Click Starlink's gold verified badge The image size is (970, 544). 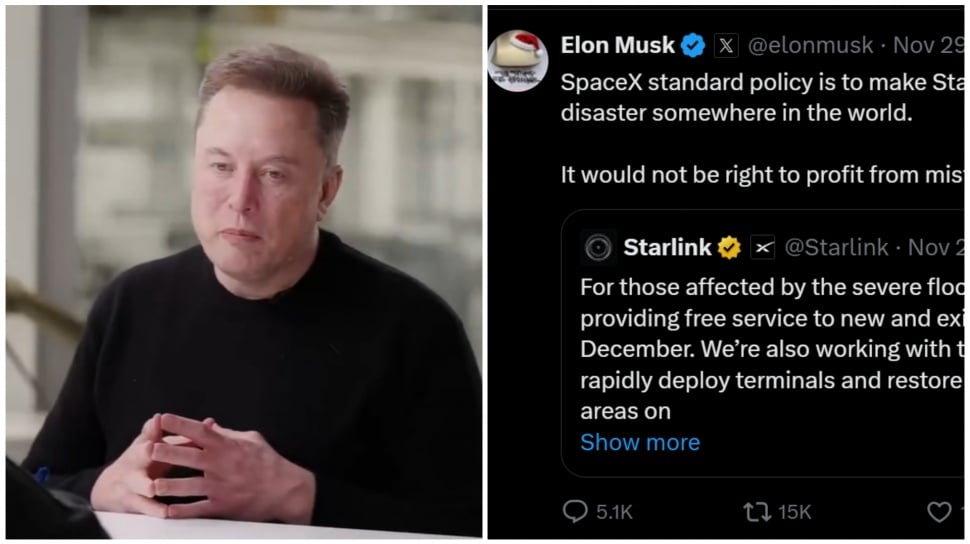[x=729, y=247]
